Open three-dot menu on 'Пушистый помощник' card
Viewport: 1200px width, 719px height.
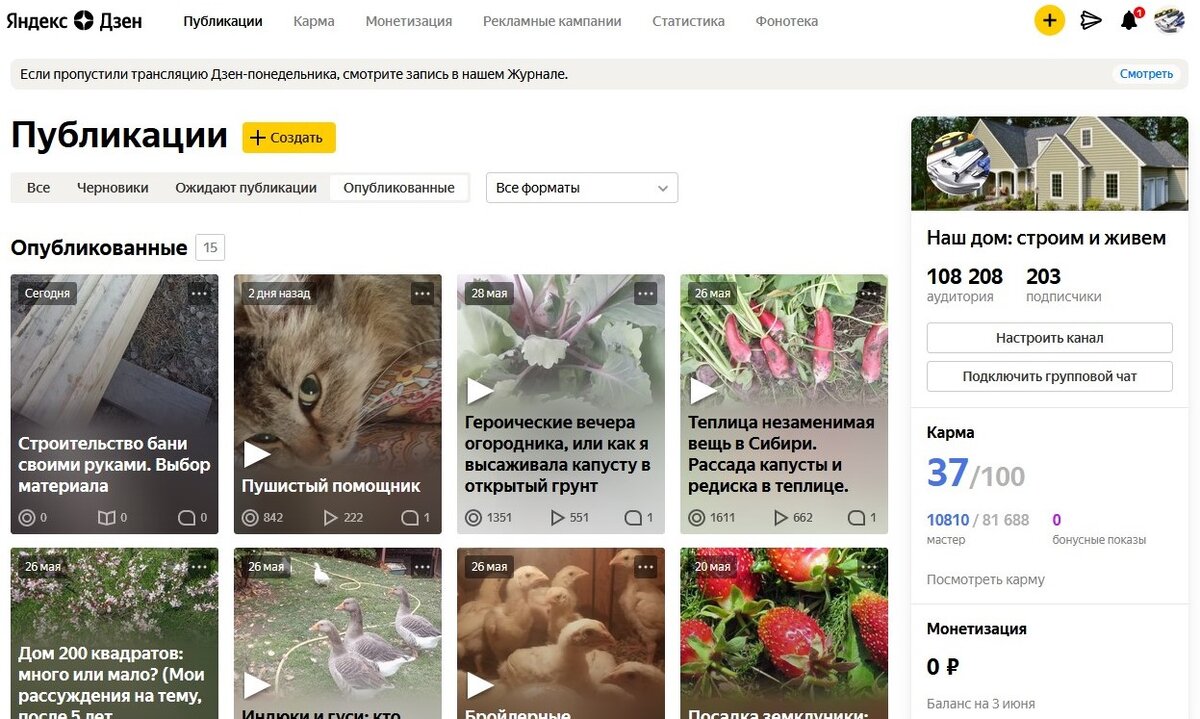pyautogui.click(x=422, y=293)
